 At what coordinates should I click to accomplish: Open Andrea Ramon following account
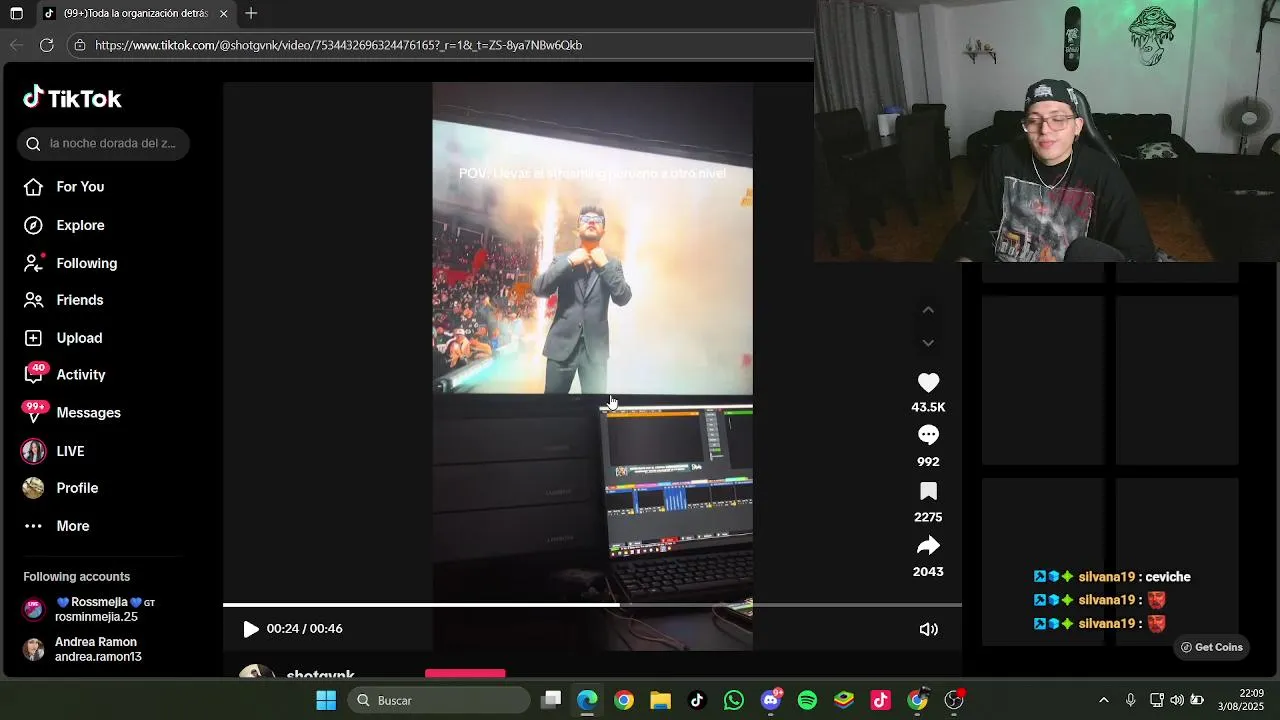(x=84, y=649)
